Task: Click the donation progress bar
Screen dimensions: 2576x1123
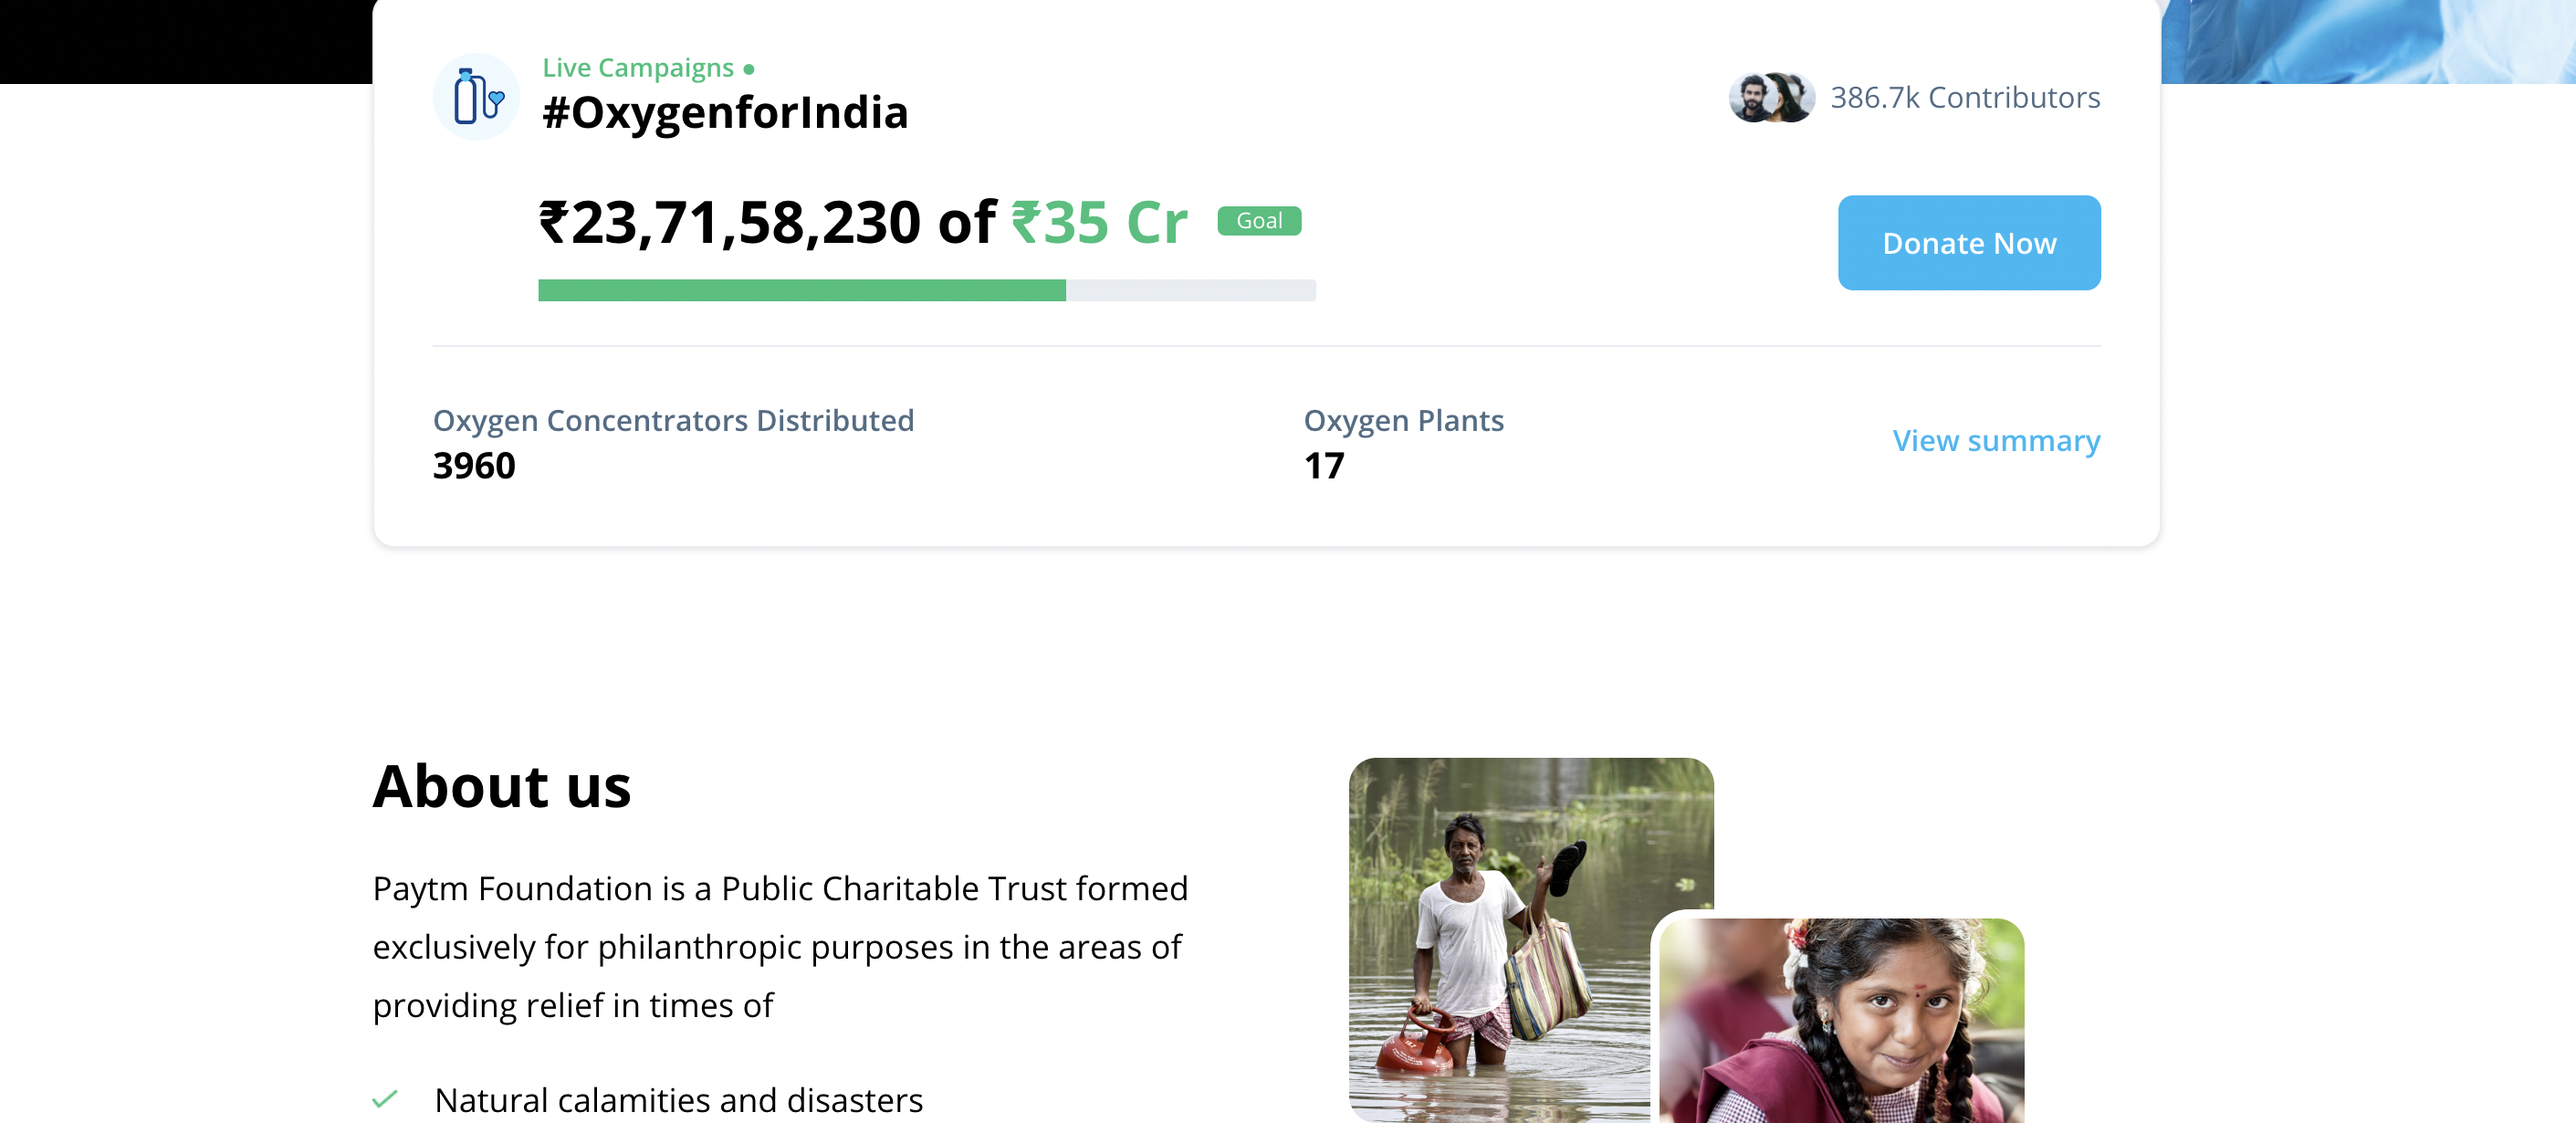Action: point(926,290)
